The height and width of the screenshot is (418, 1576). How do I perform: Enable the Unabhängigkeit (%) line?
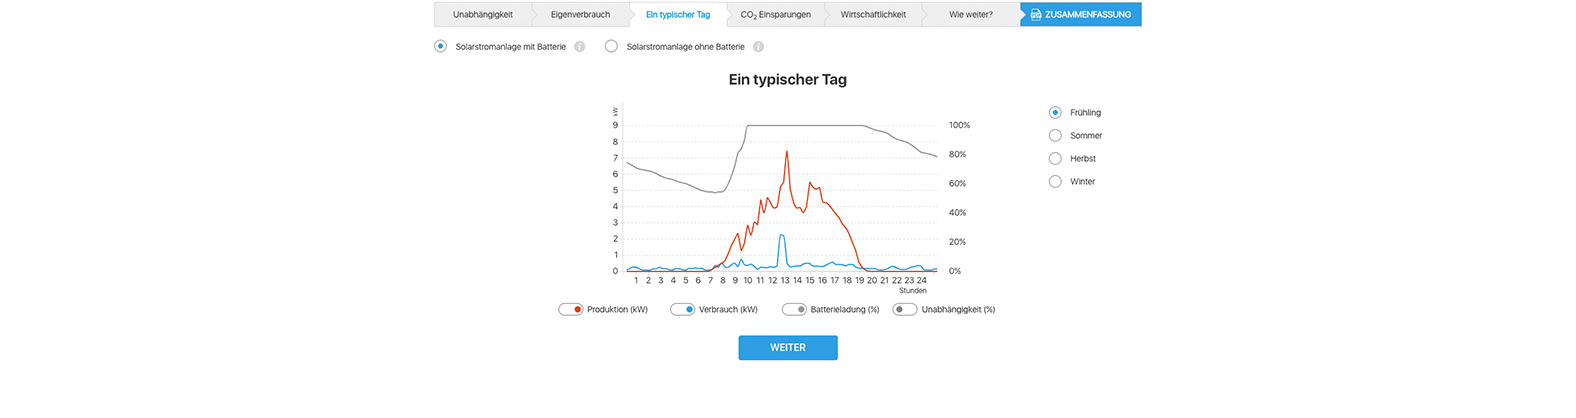905,310
